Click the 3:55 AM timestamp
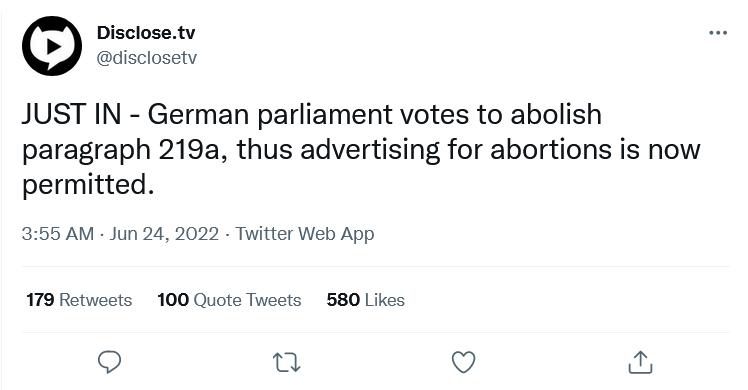 pos(58,234)
